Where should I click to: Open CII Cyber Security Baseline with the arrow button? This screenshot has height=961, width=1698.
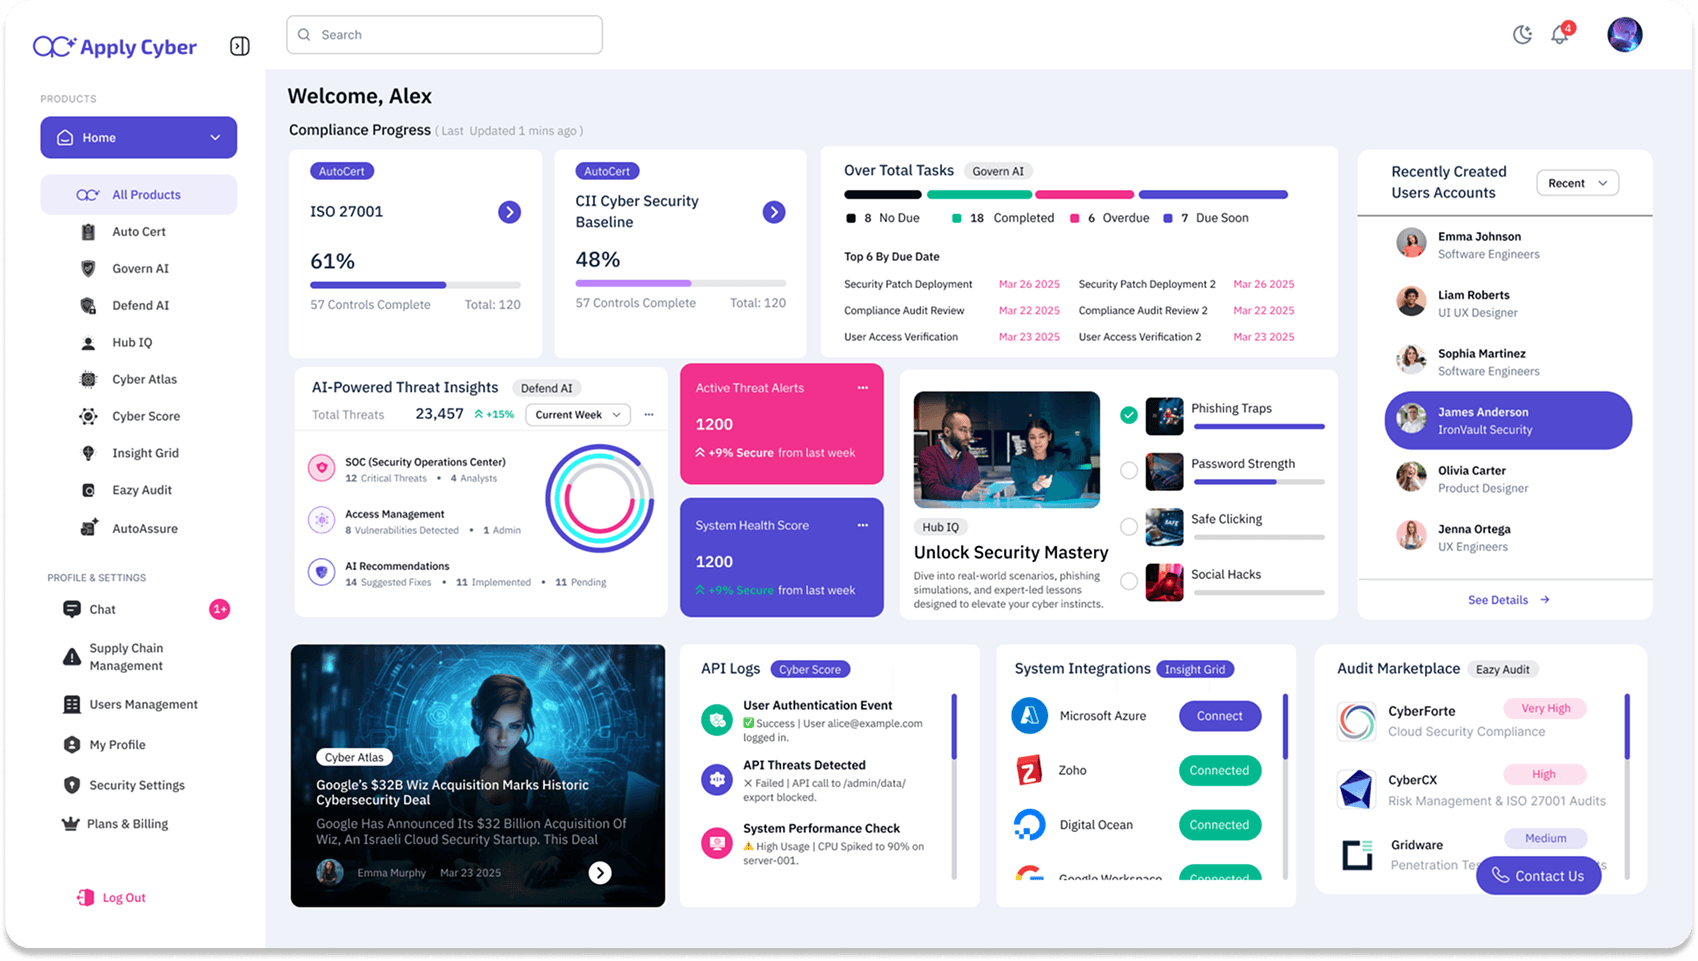click(x=774, y=212)
